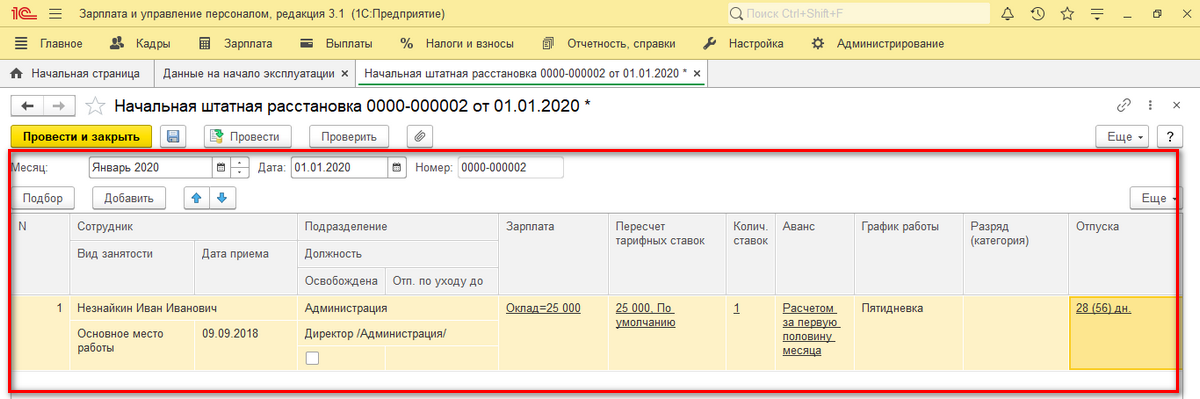This screenshot has height=399, width=1200.
Task: Open the Настройка menu section
Action: (744, 44)
